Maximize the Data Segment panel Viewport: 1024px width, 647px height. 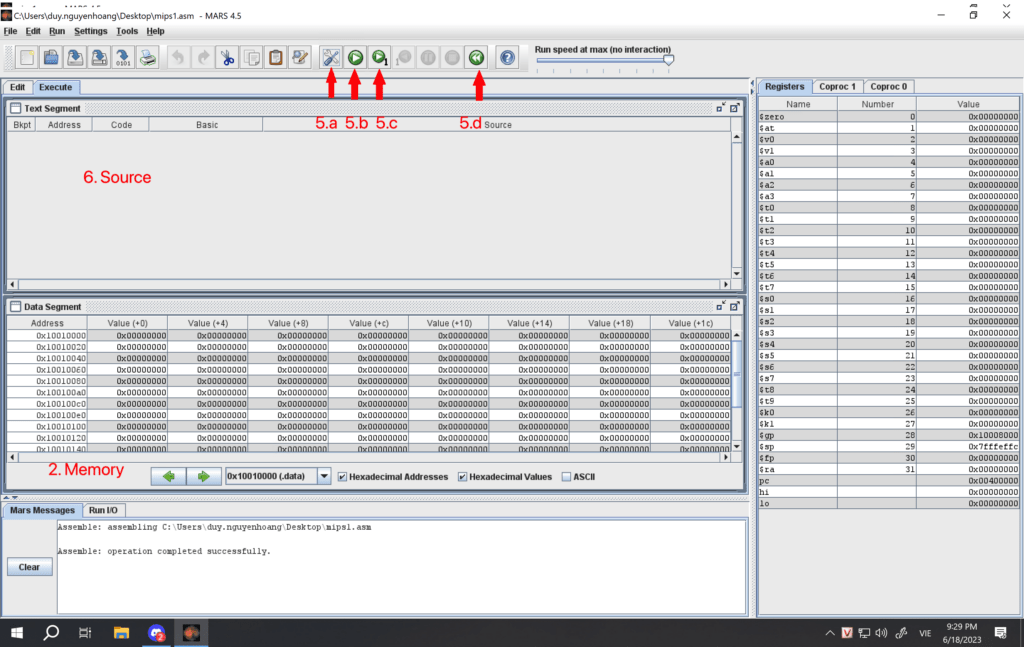point(735,306)
